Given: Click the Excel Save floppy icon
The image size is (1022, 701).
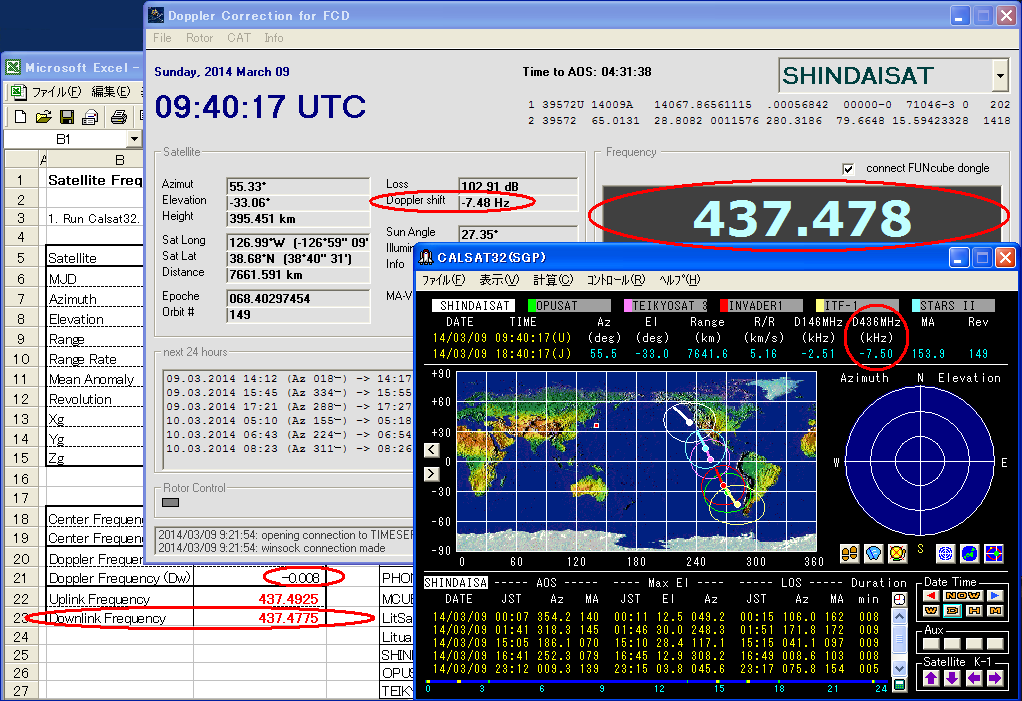Looking at the screenshot, I should click(66, 117).
